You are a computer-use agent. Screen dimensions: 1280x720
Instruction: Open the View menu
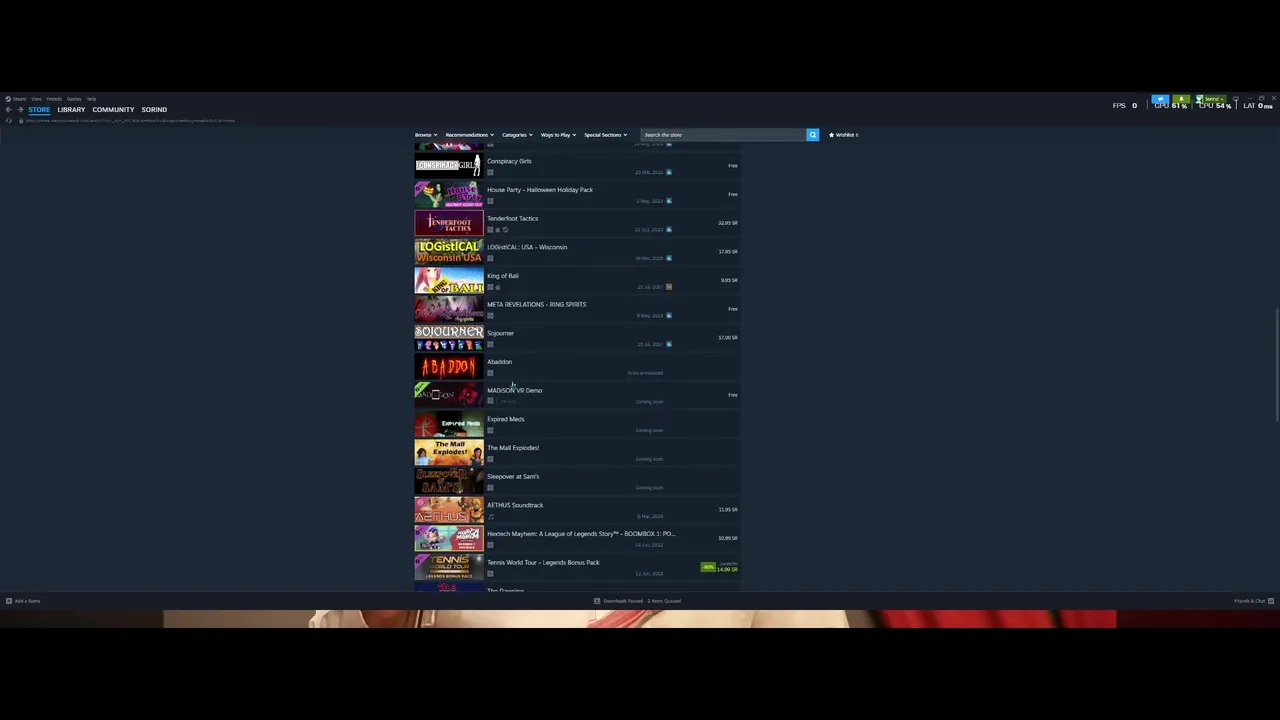(x=36, y=99)
